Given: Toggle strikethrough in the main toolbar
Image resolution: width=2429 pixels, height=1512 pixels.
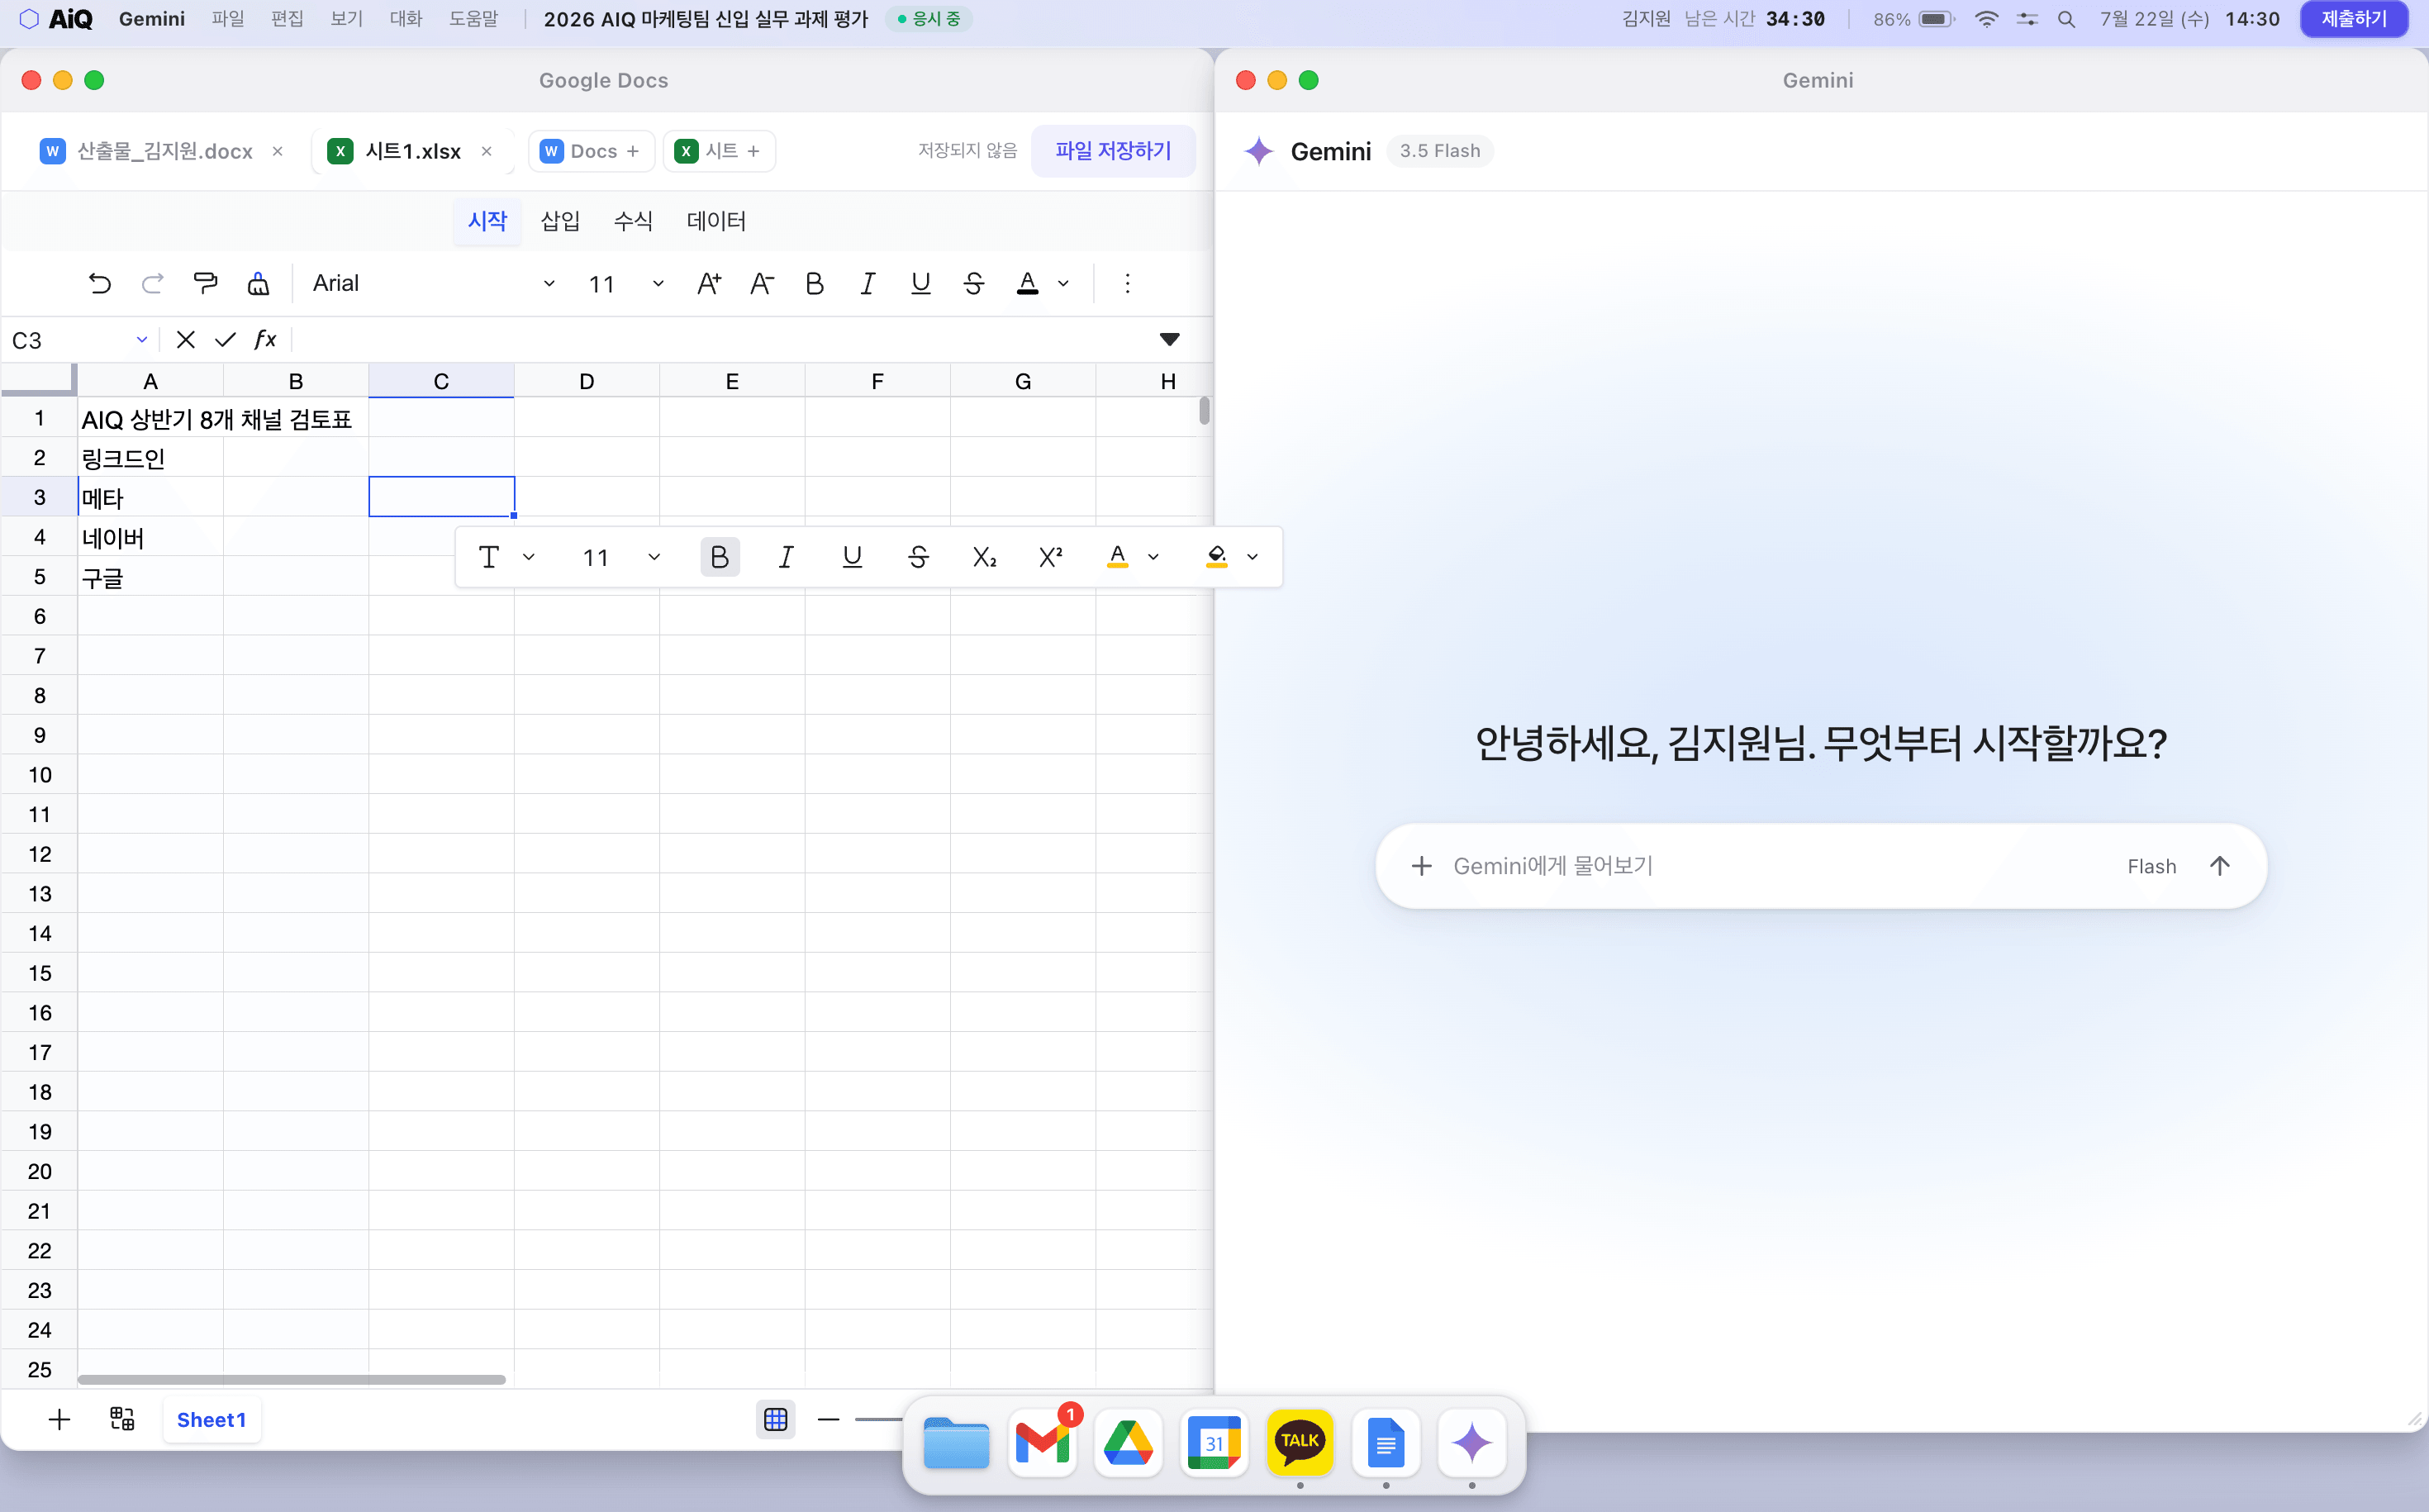Looking at the screenshot, I should click(974, 284).
